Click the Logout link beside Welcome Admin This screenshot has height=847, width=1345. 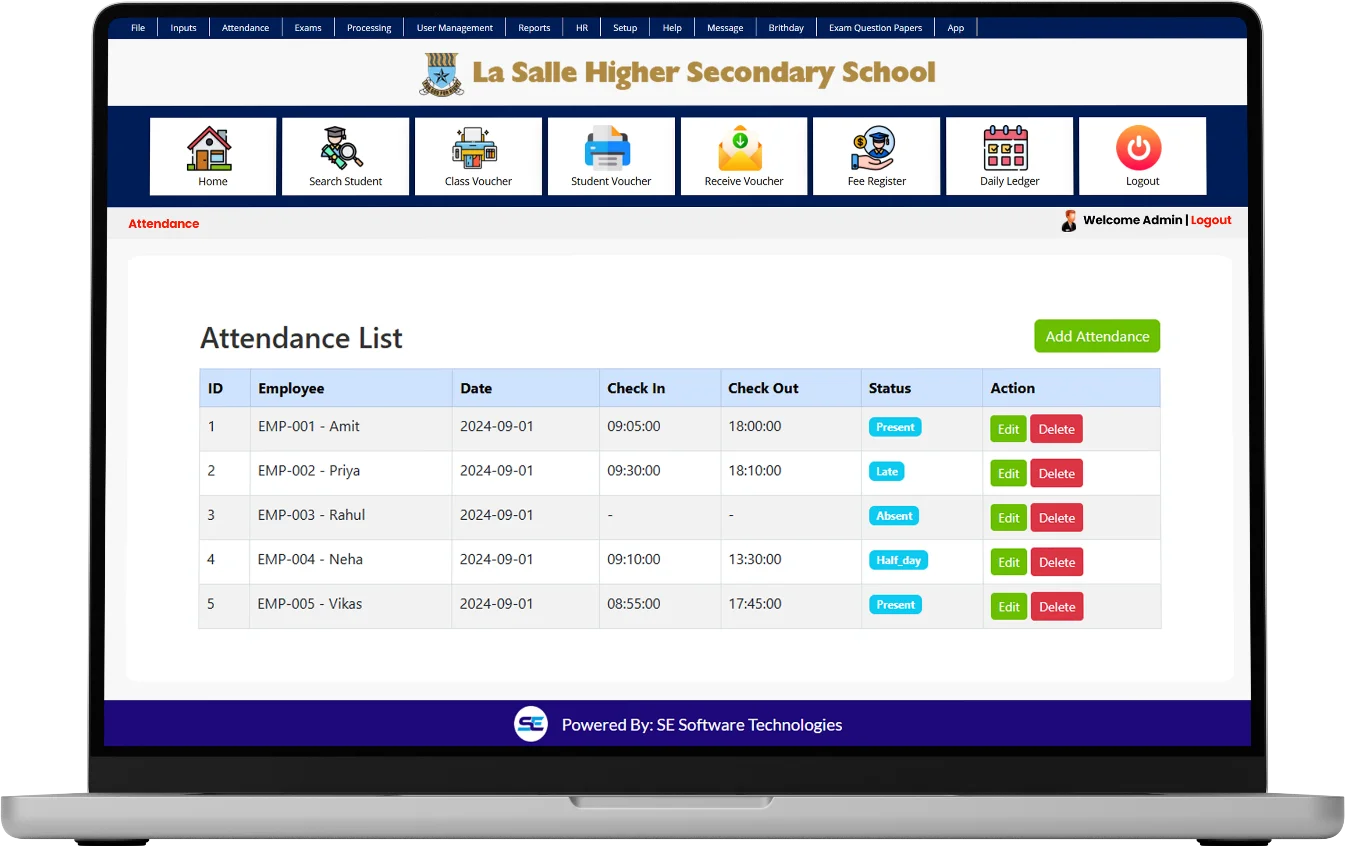point(1211,220)
